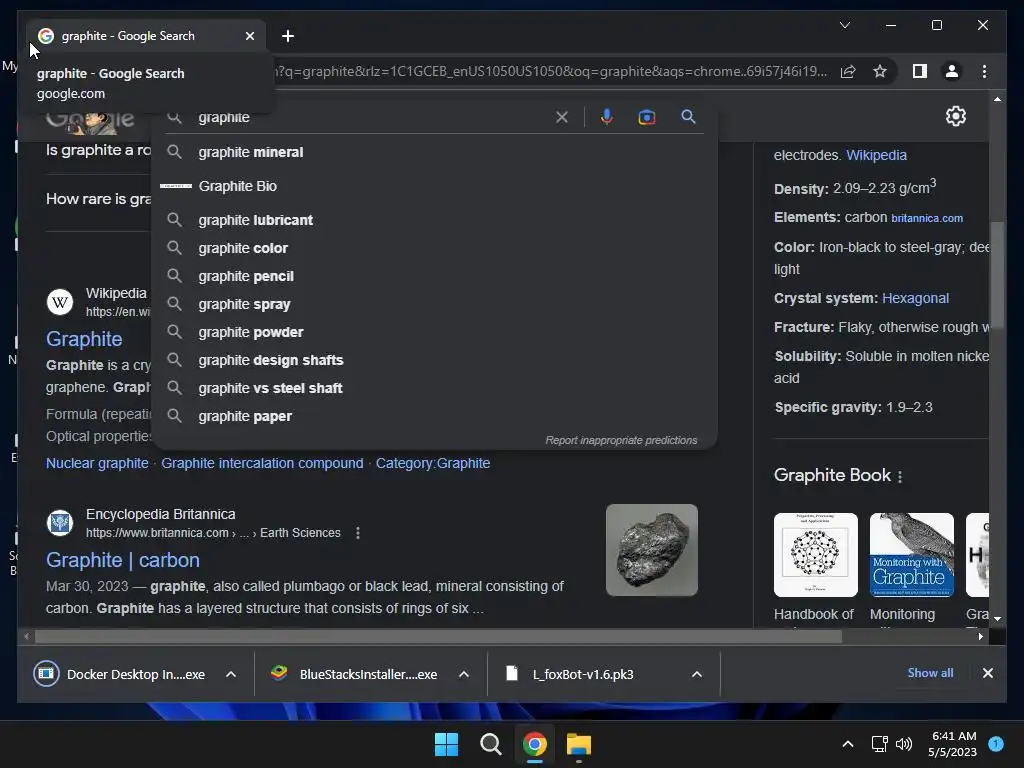Click Show all downloads
The image size is (1024, 768).
pyautogui.click(x=930, y=673)
